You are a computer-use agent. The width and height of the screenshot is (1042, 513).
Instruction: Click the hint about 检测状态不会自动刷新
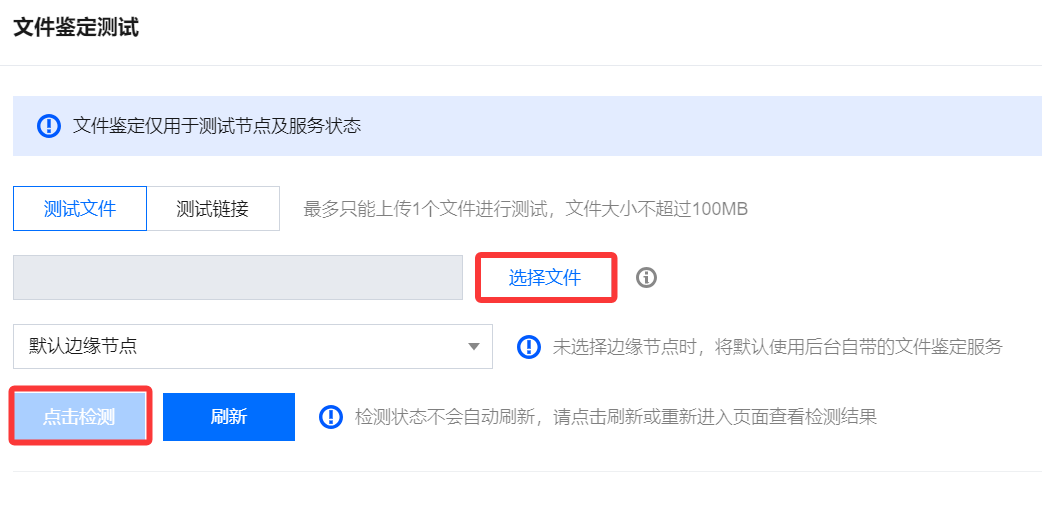(x=615, y=416)
